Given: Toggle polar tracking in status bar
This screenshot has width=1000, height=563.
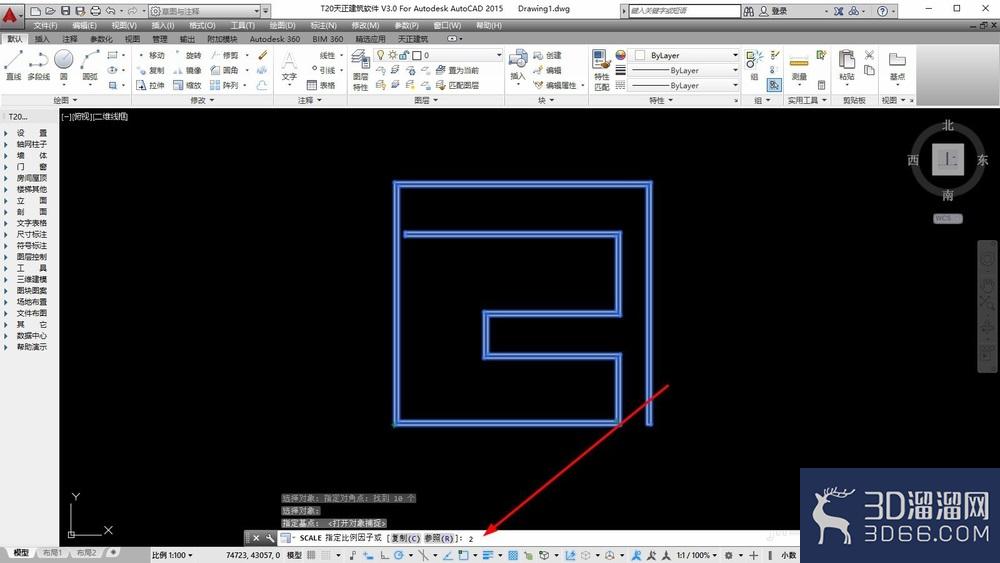Looking at the screenshot, I should pyautogui.click(x=399, y=555).
